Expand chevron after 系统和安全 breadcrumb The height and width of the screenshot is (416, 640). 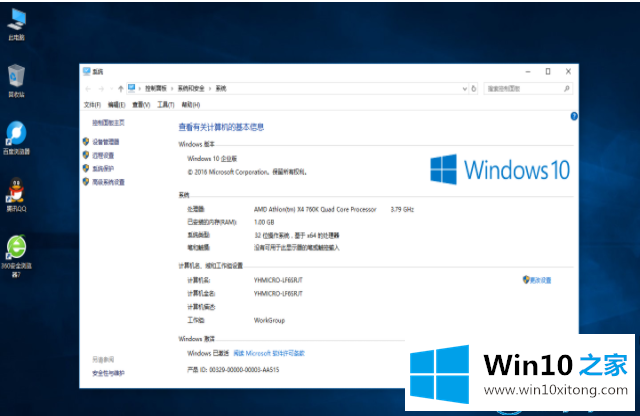210,89
